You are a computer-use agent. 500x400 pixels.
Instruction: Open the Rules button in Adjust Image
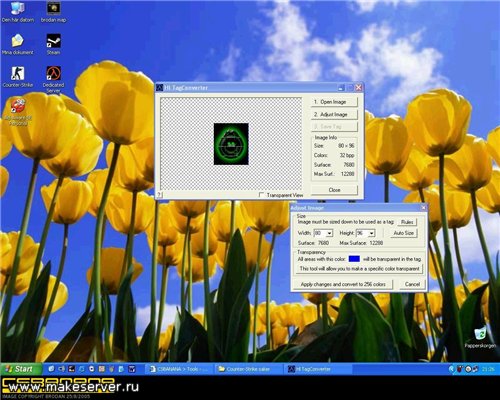point(407,222)
